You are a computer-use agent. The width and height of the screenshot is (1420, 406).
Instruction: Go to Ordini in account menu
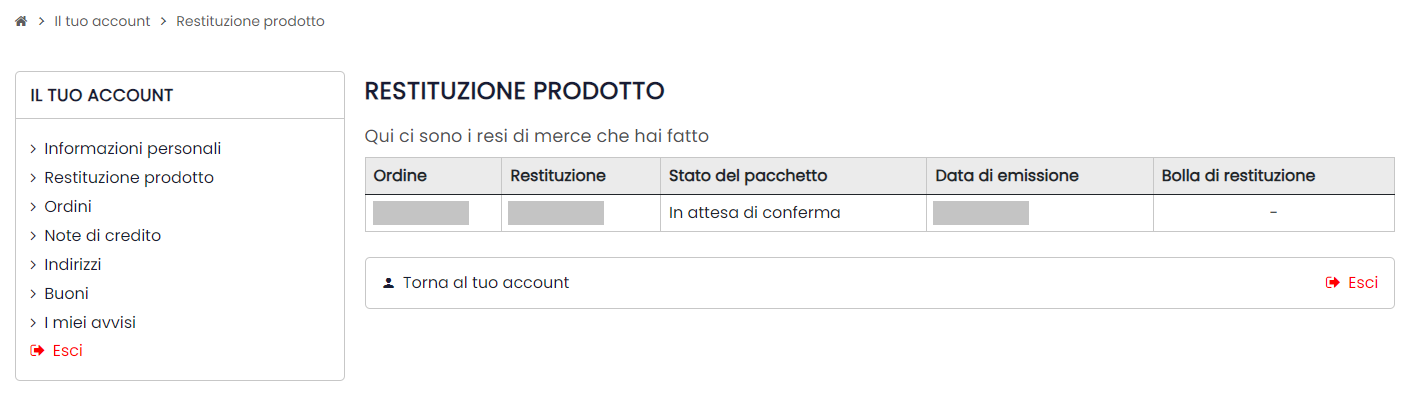coord(68,207)
